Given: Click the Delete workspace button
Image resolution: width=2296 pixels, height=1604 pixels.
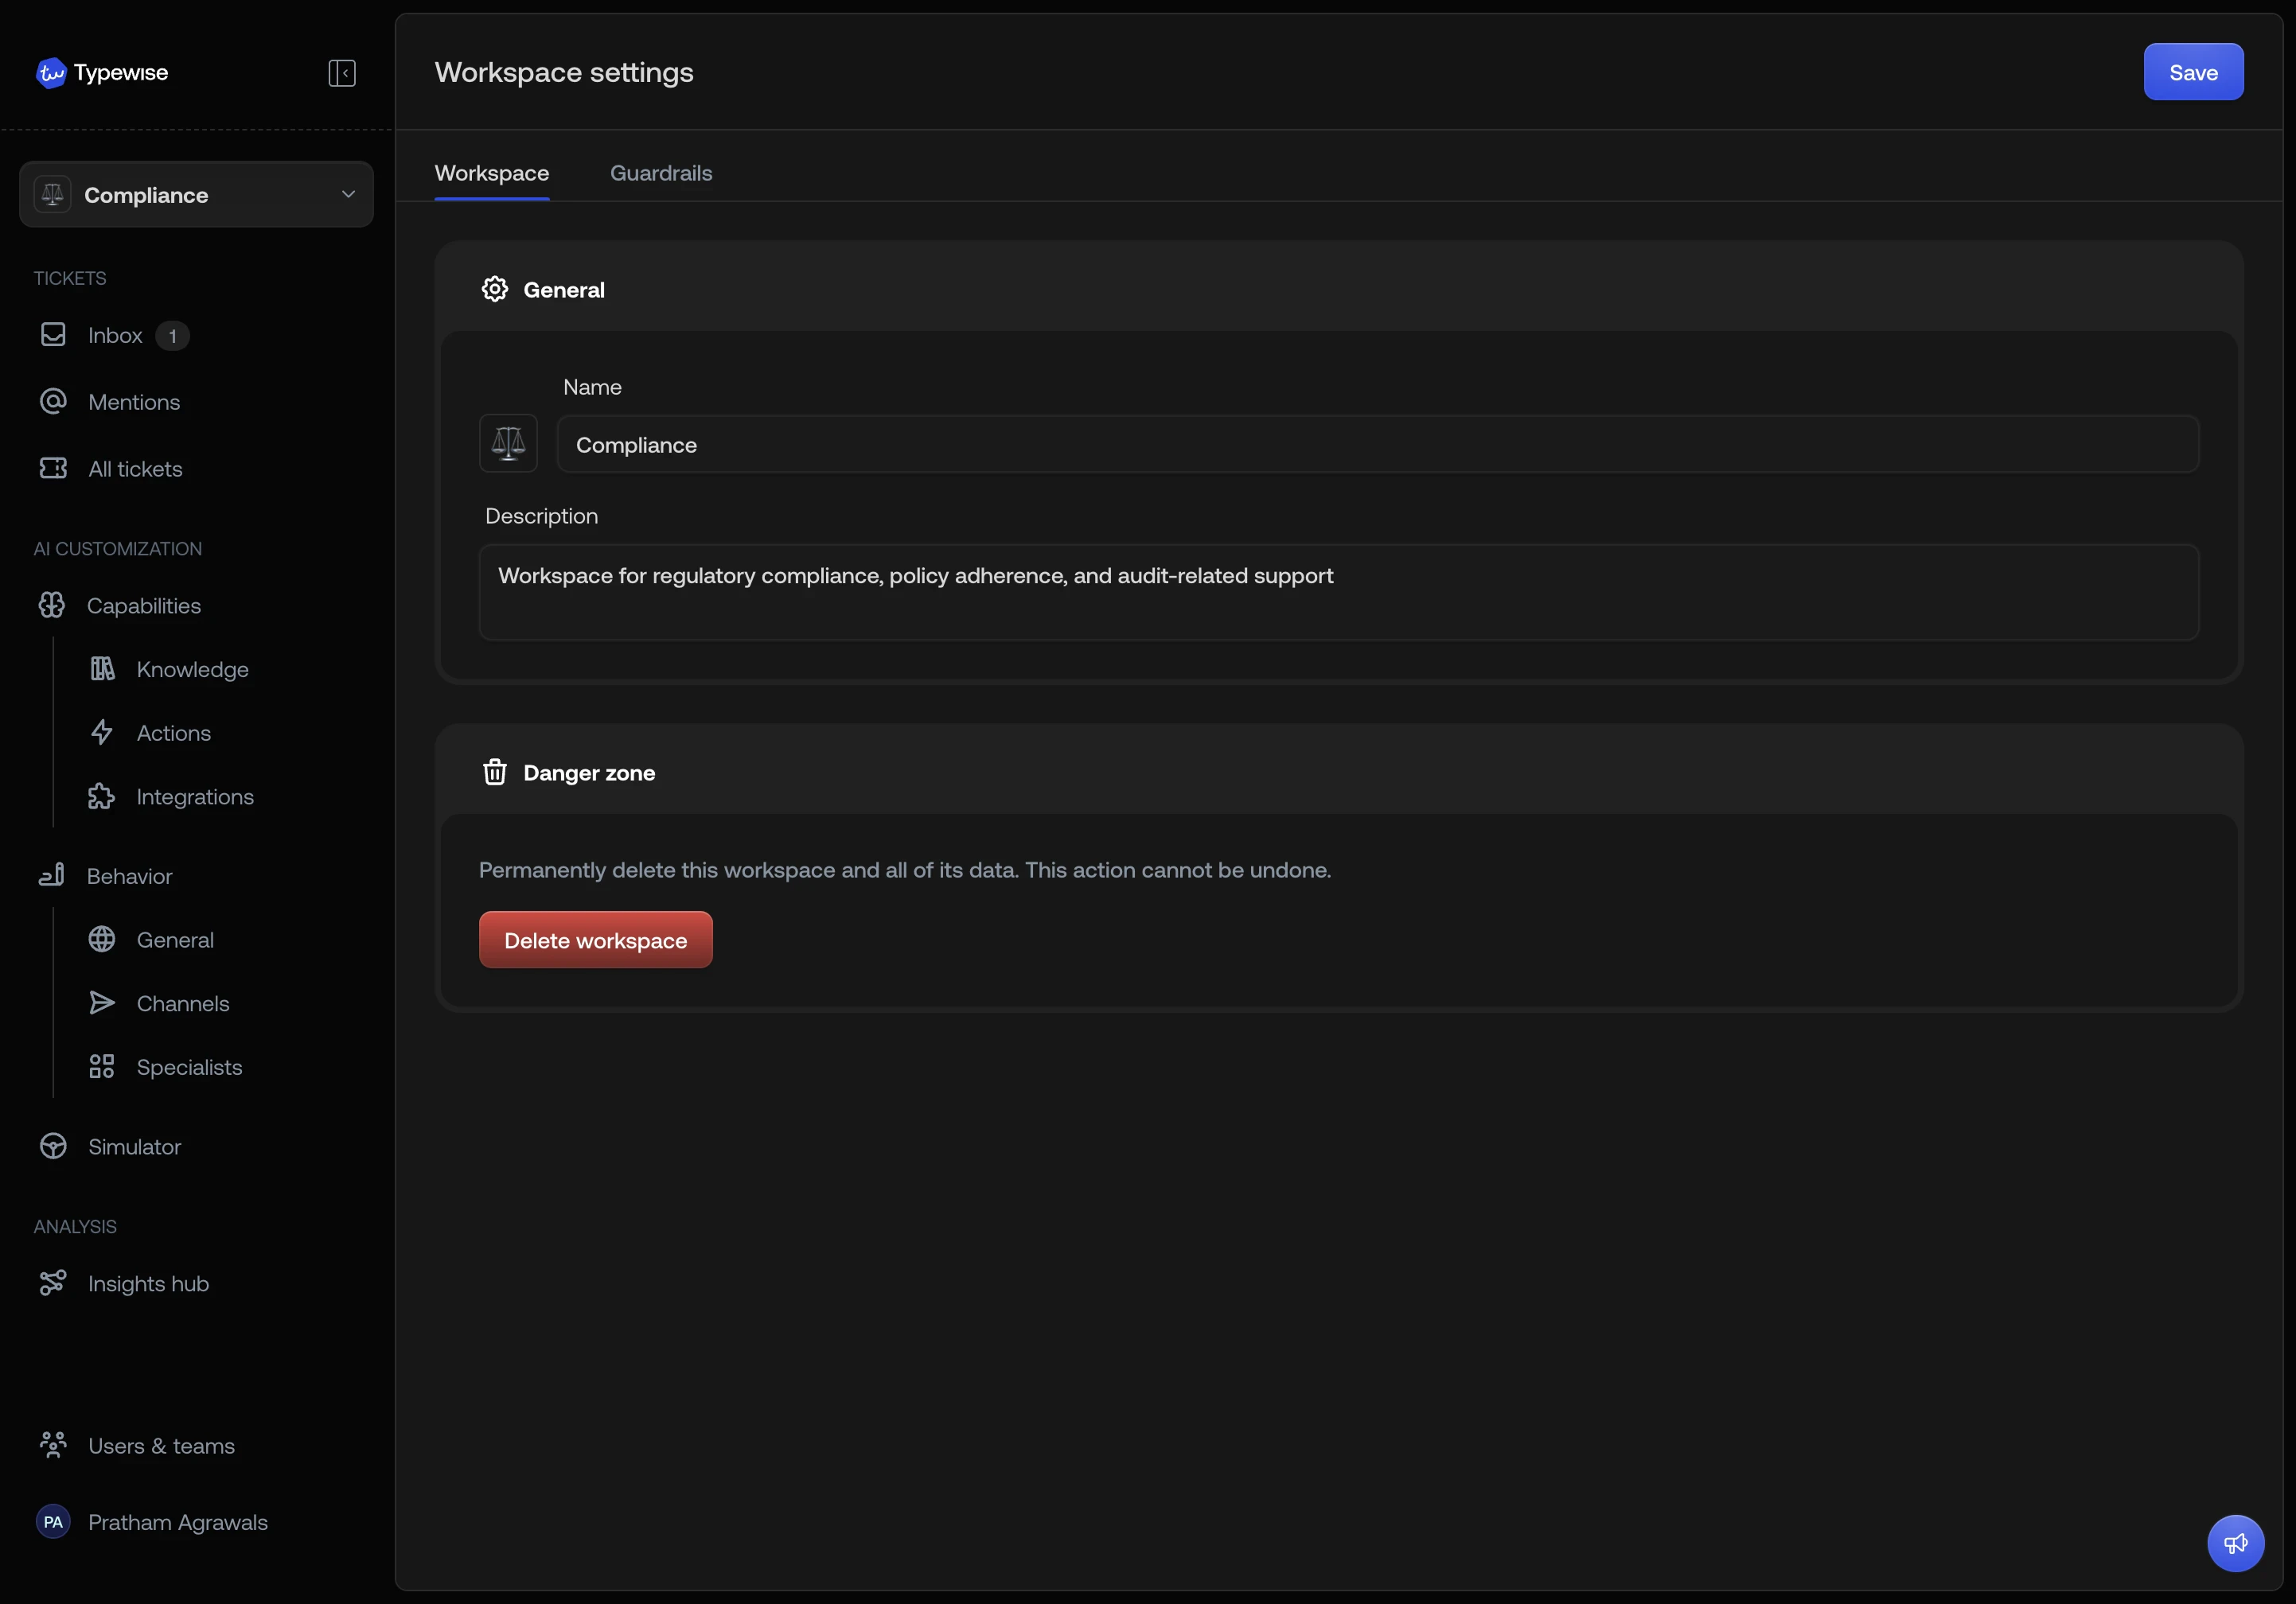Looking at the screenshot, I should click(595, 939).
